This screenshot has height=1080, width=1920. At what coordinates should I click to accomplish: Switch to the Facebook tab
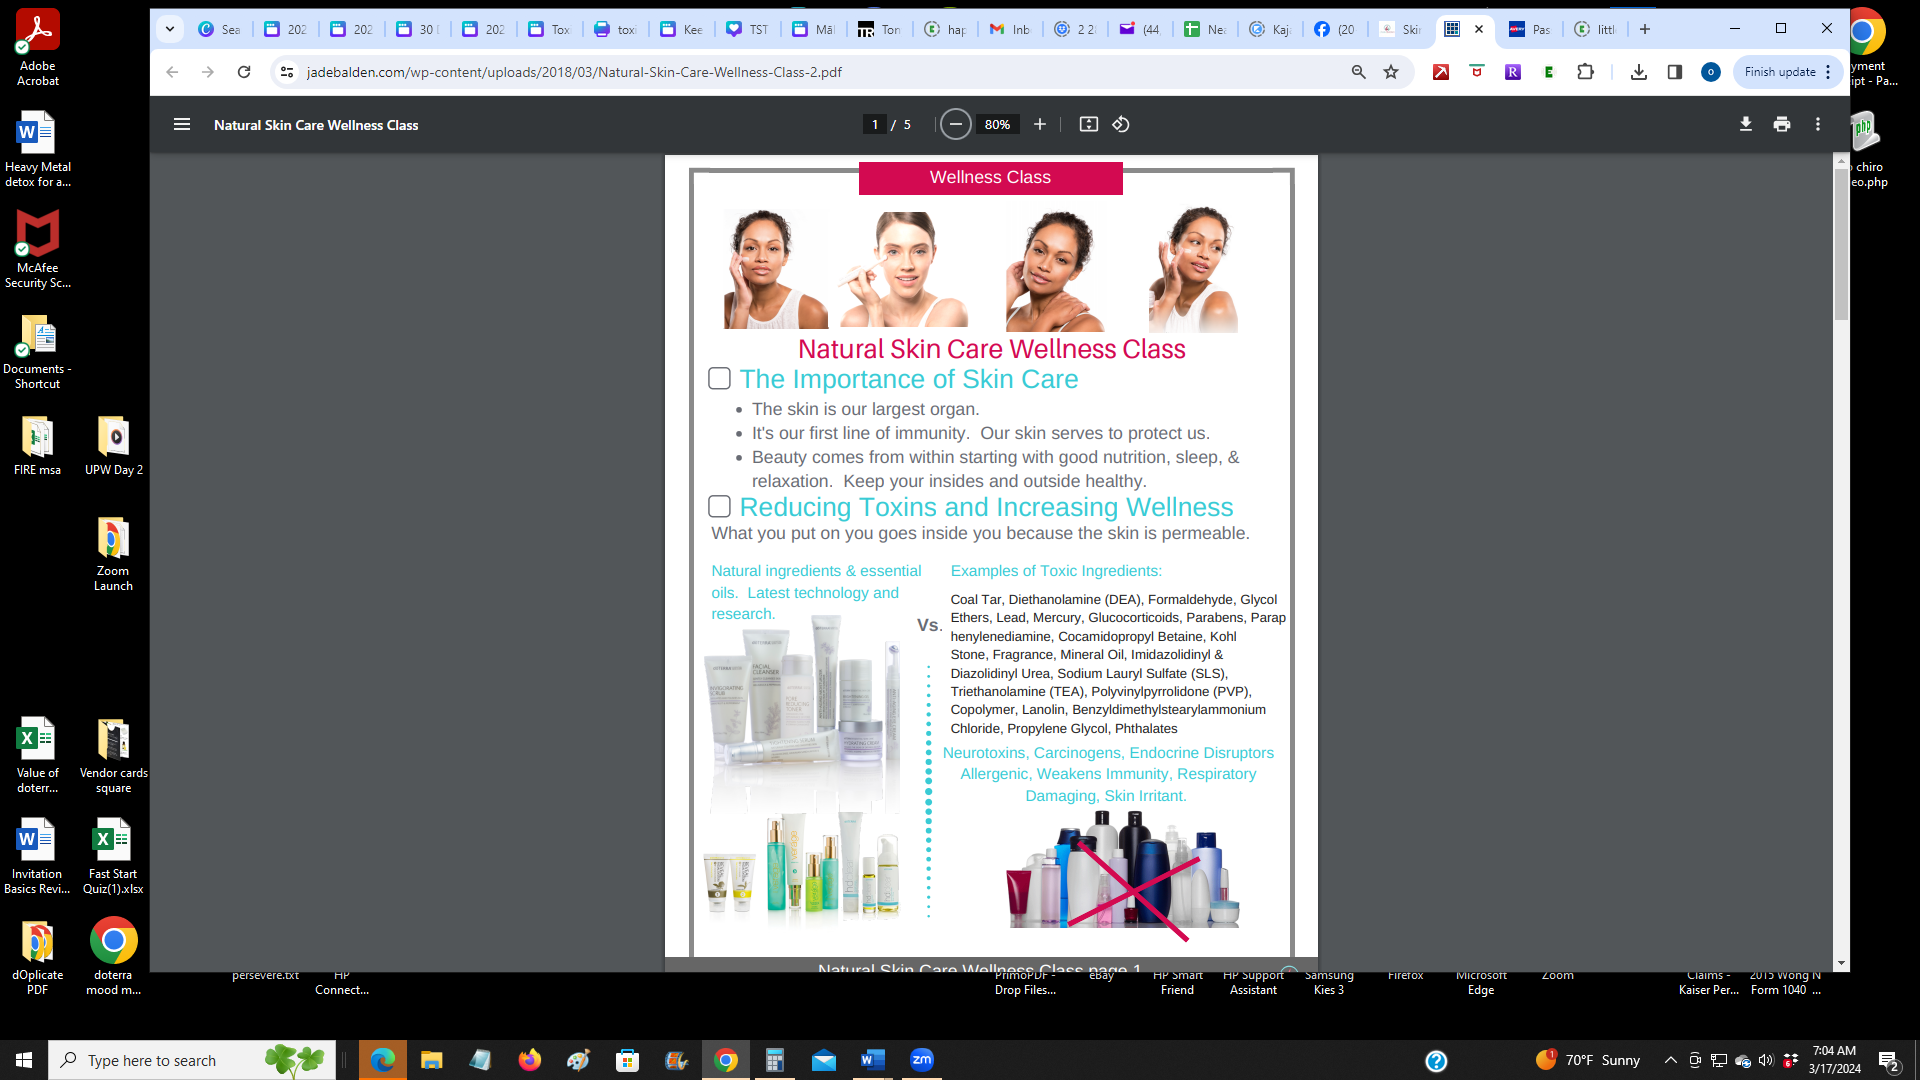click(1335, 29)
